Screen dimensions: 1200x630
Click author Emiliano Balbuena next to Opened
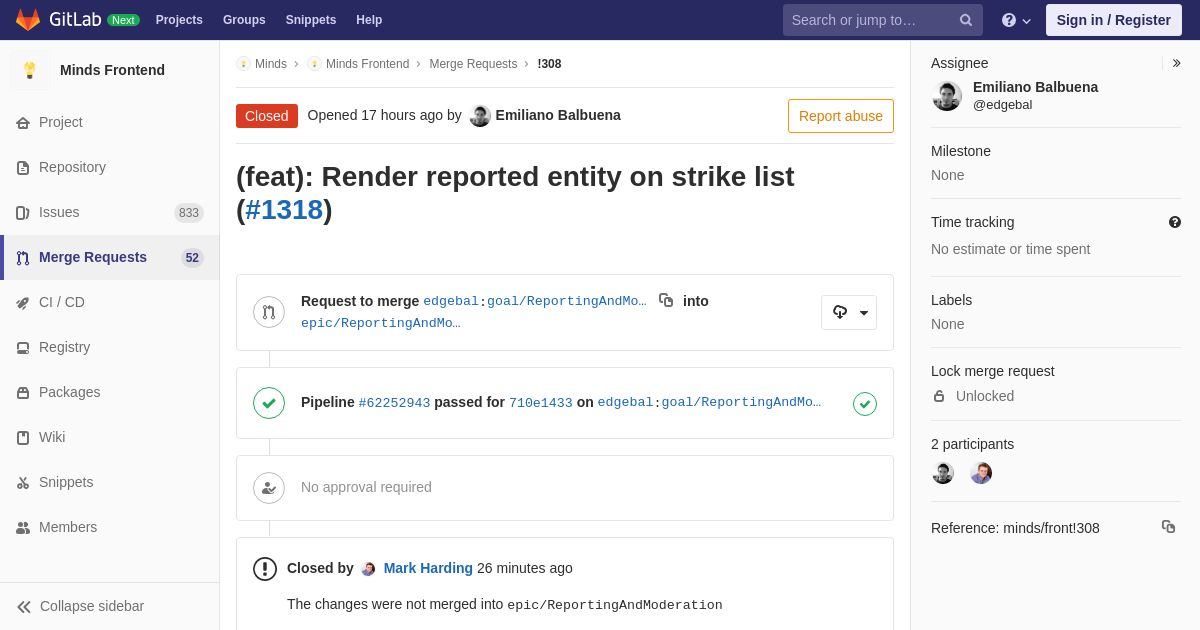point(558,115)
